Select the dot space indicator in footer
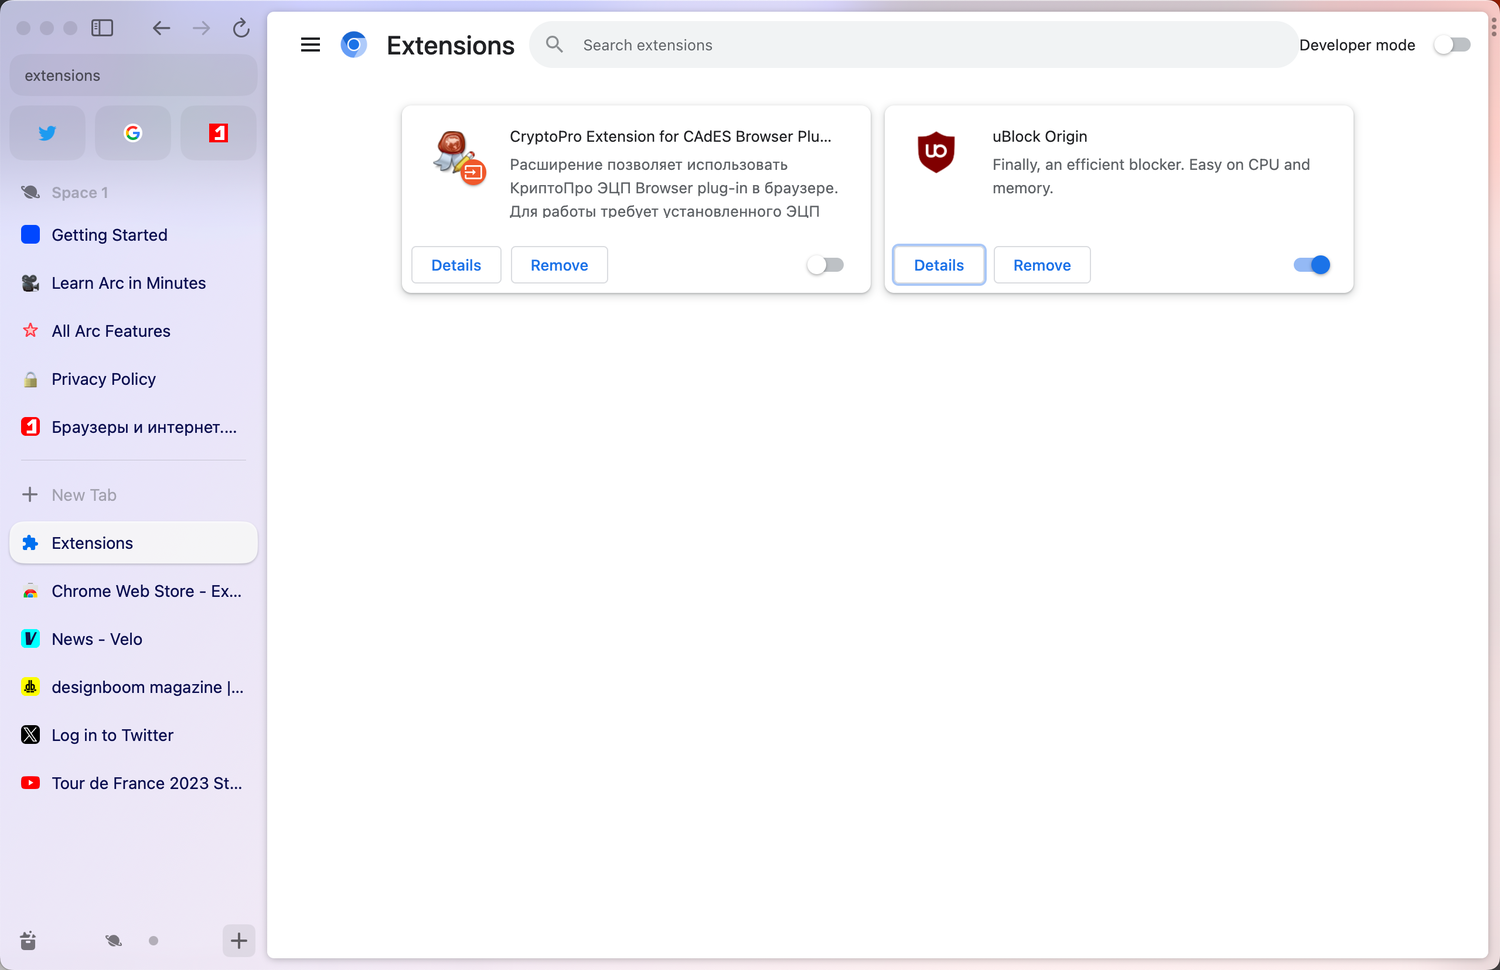 click(153, 940)
